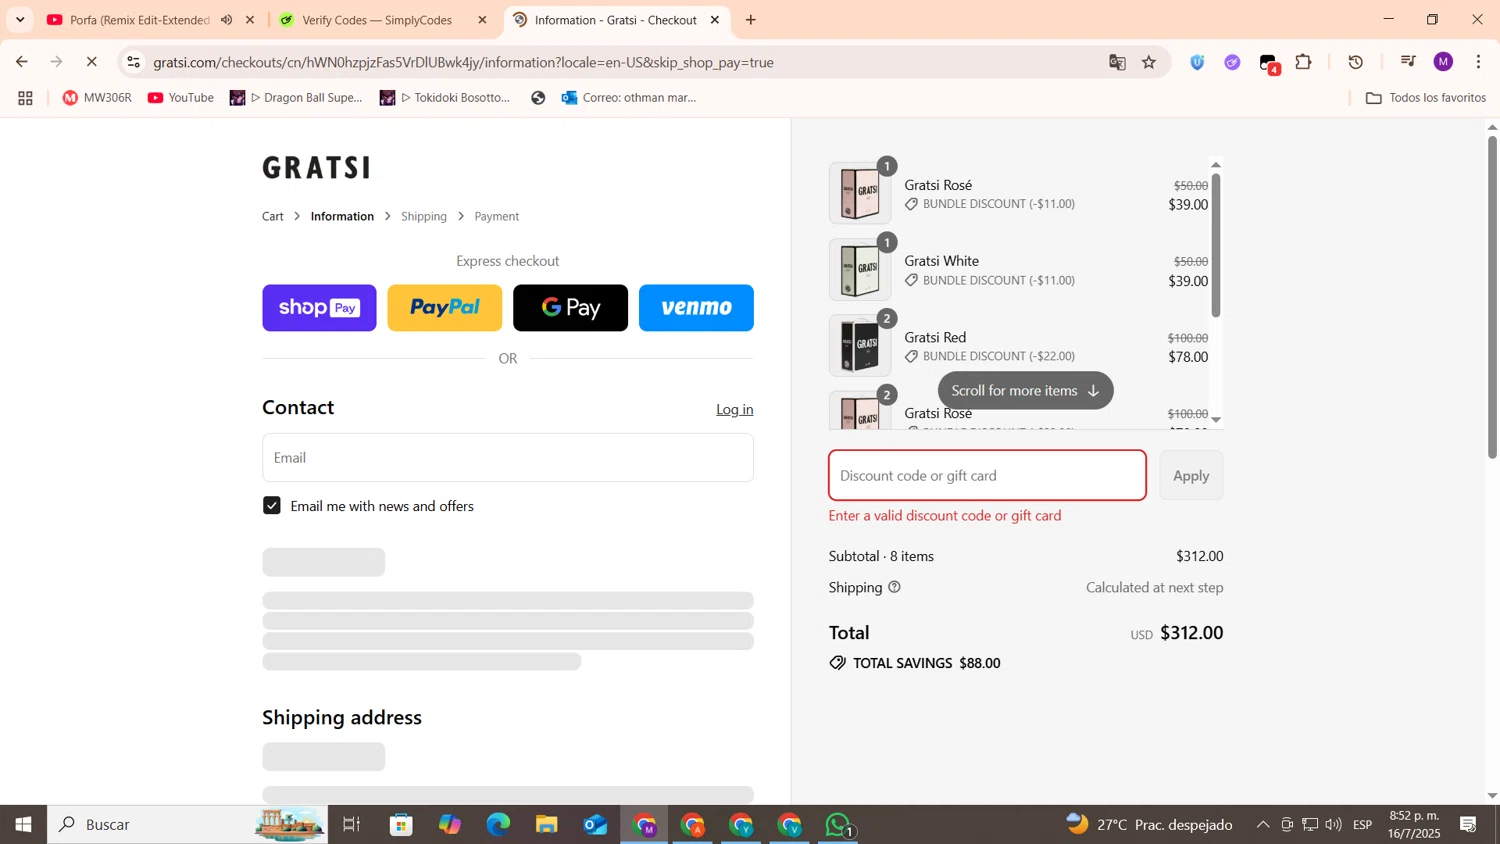Uncheck Email me with news and offers
1500x844 pixels.
pyautogui.click(x=272, y=506)
